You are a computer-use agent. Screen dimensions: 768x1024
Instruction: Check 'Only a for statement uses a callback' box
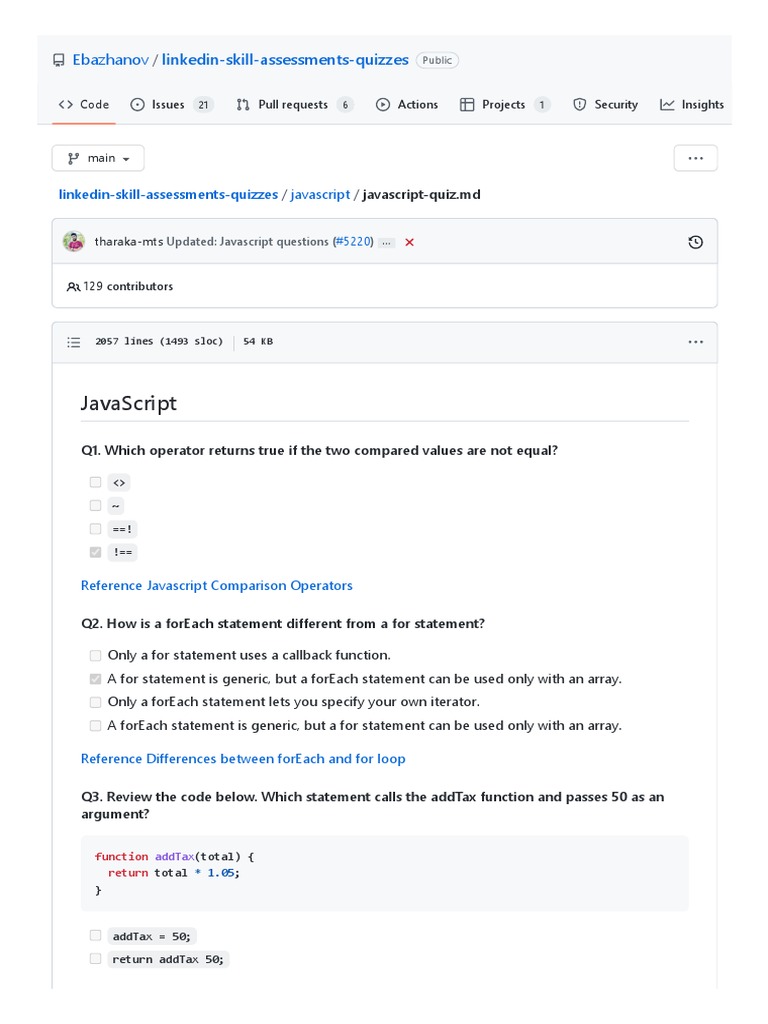(95, 655)
